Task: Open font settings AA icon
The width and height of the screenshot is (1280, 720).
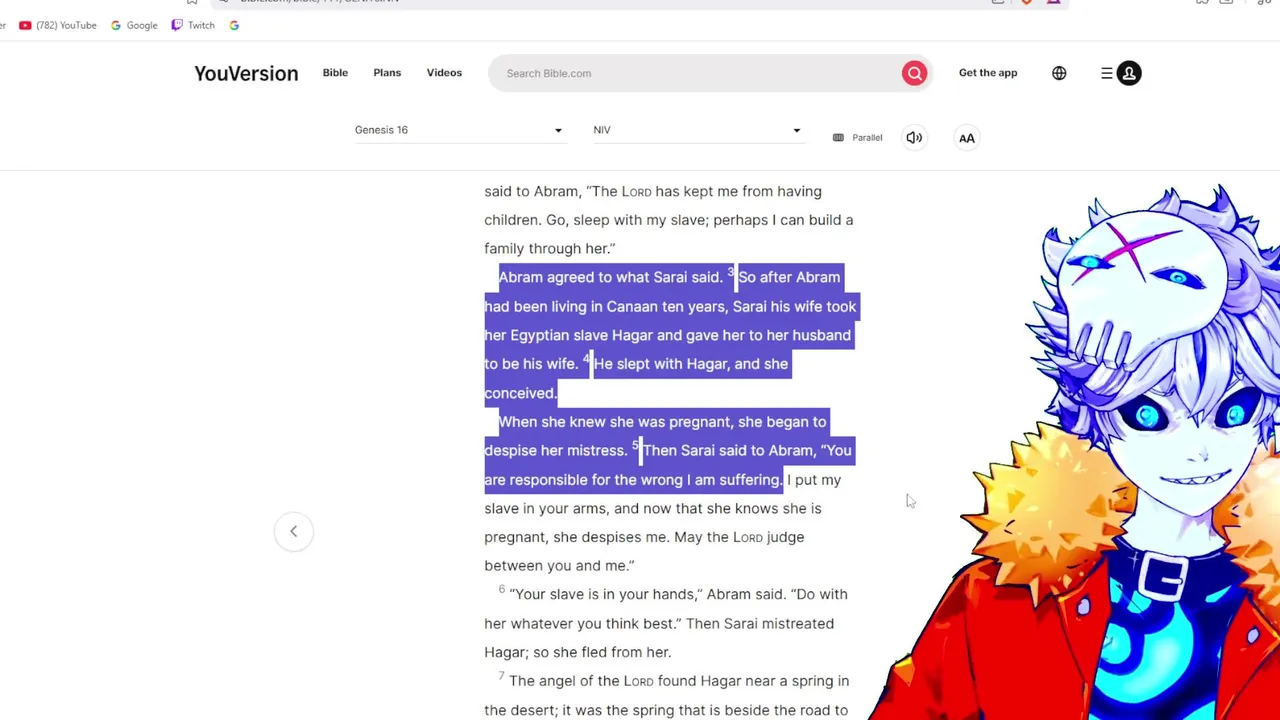Action: pyautogui.click(x=967, y=138)
